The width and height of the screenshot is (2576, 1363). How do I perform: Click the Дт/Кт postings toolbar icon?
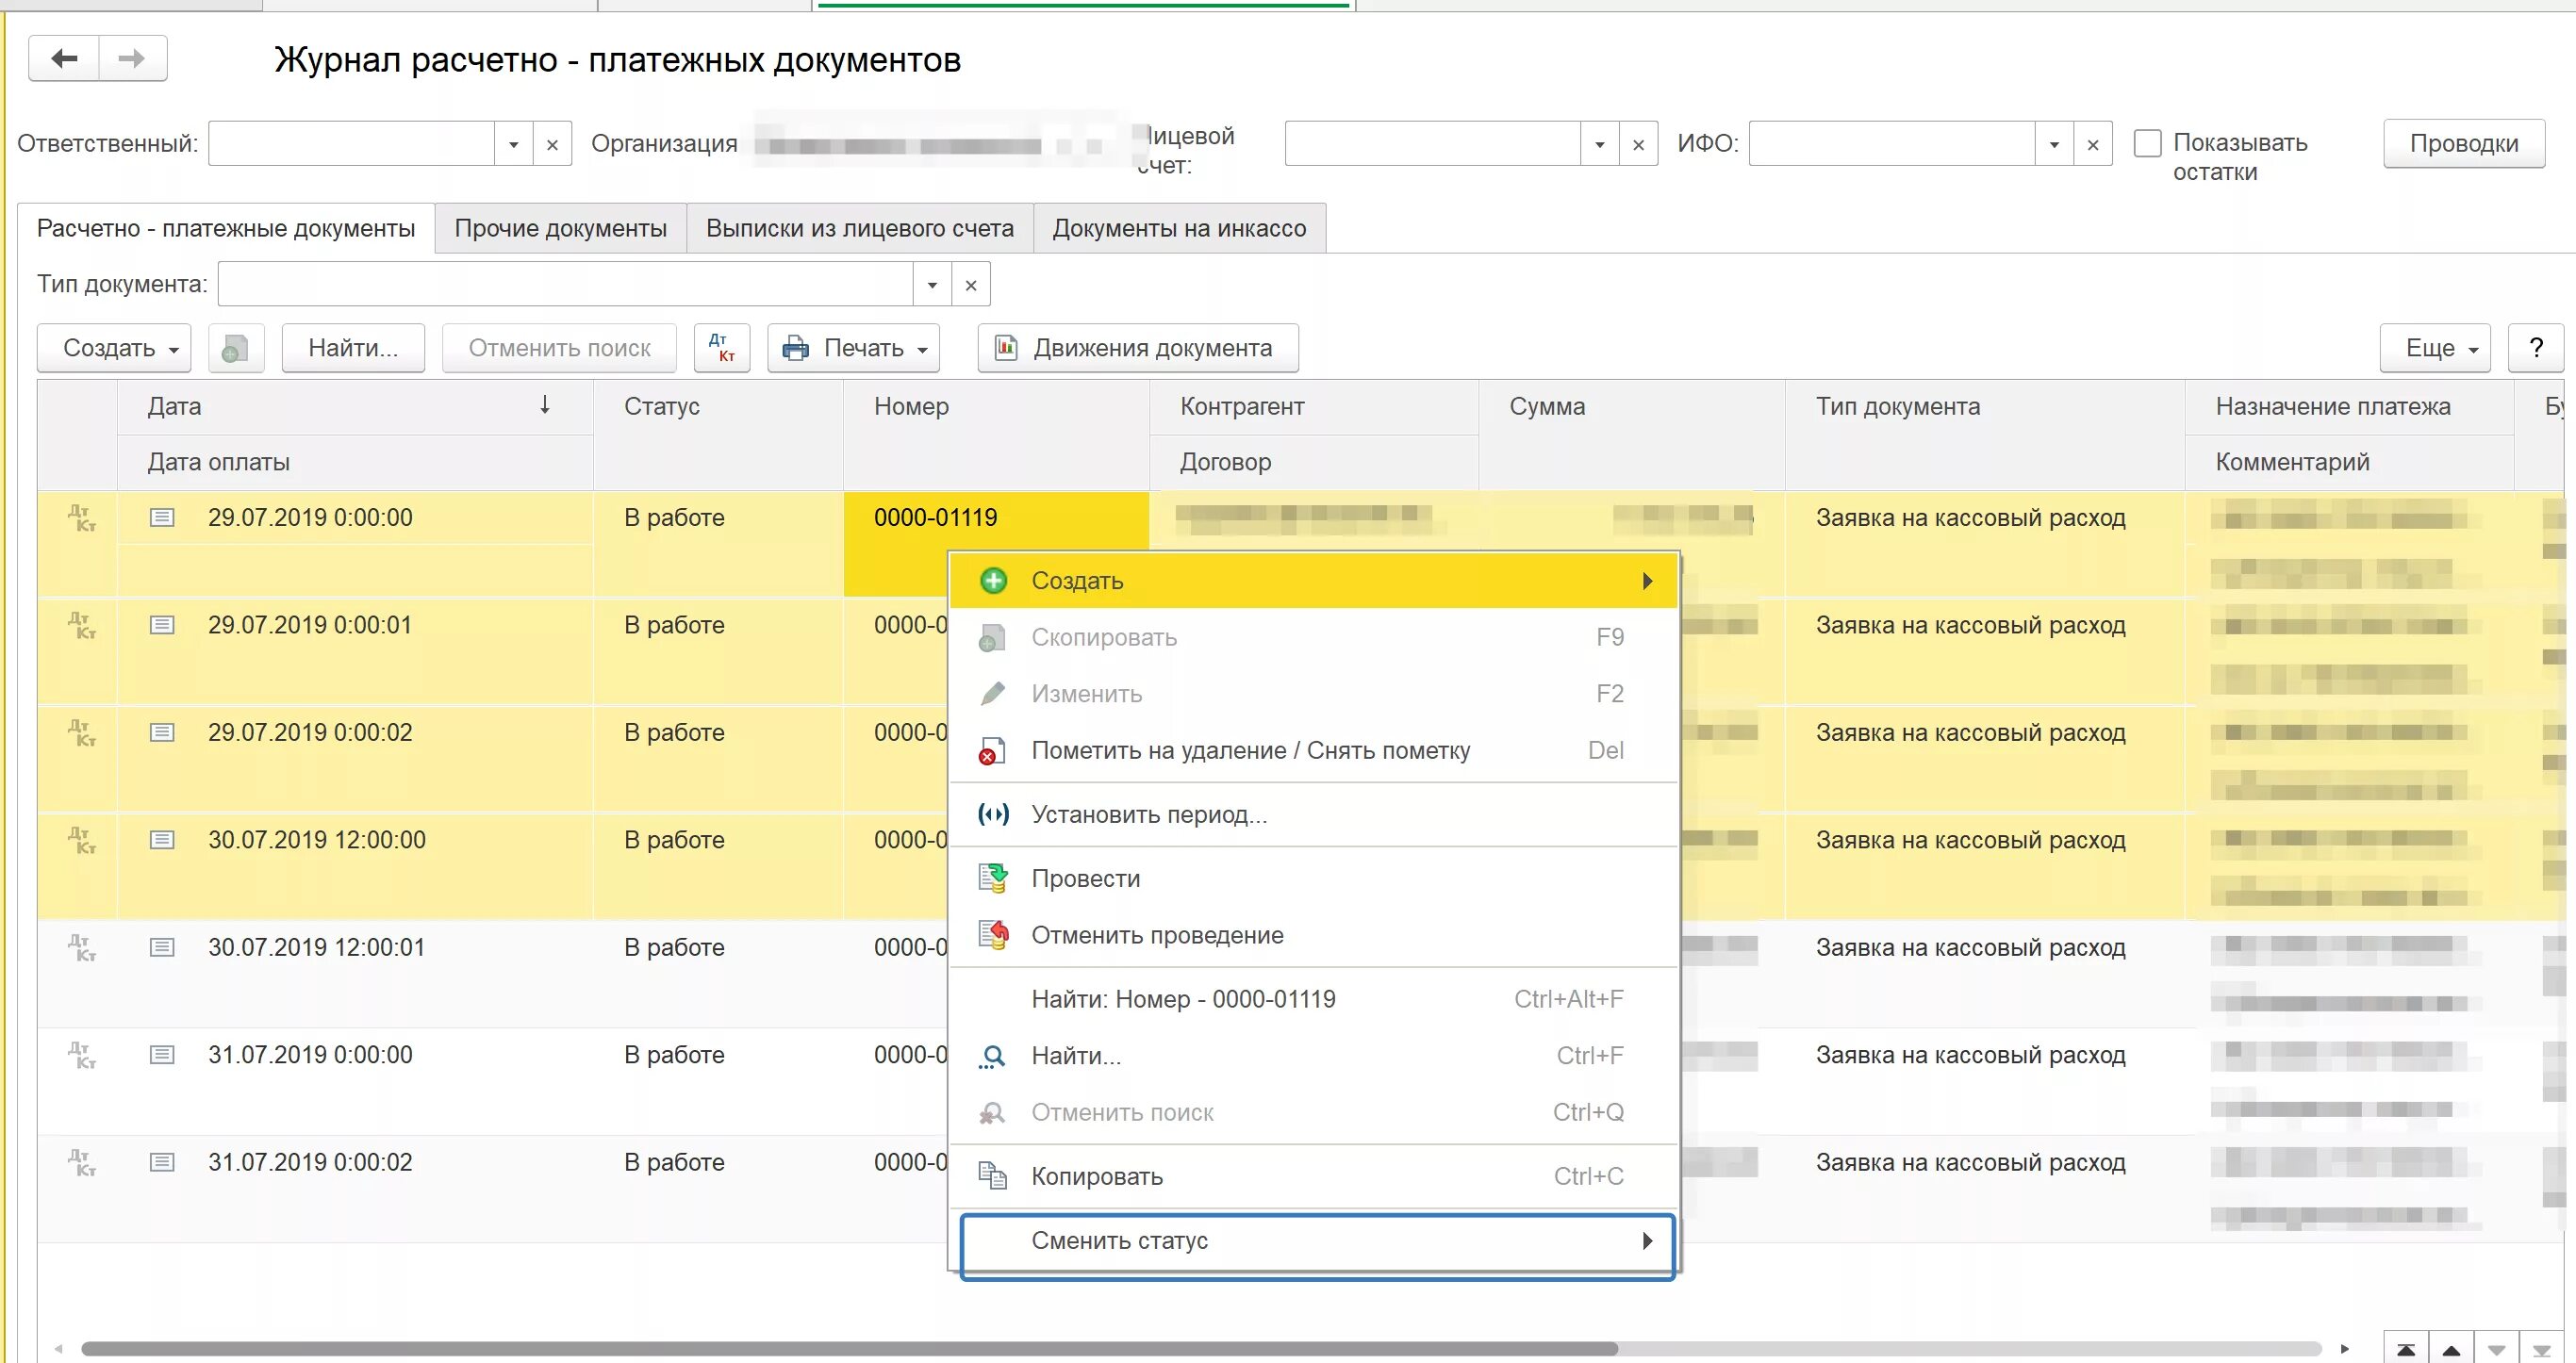click(722, 348)
